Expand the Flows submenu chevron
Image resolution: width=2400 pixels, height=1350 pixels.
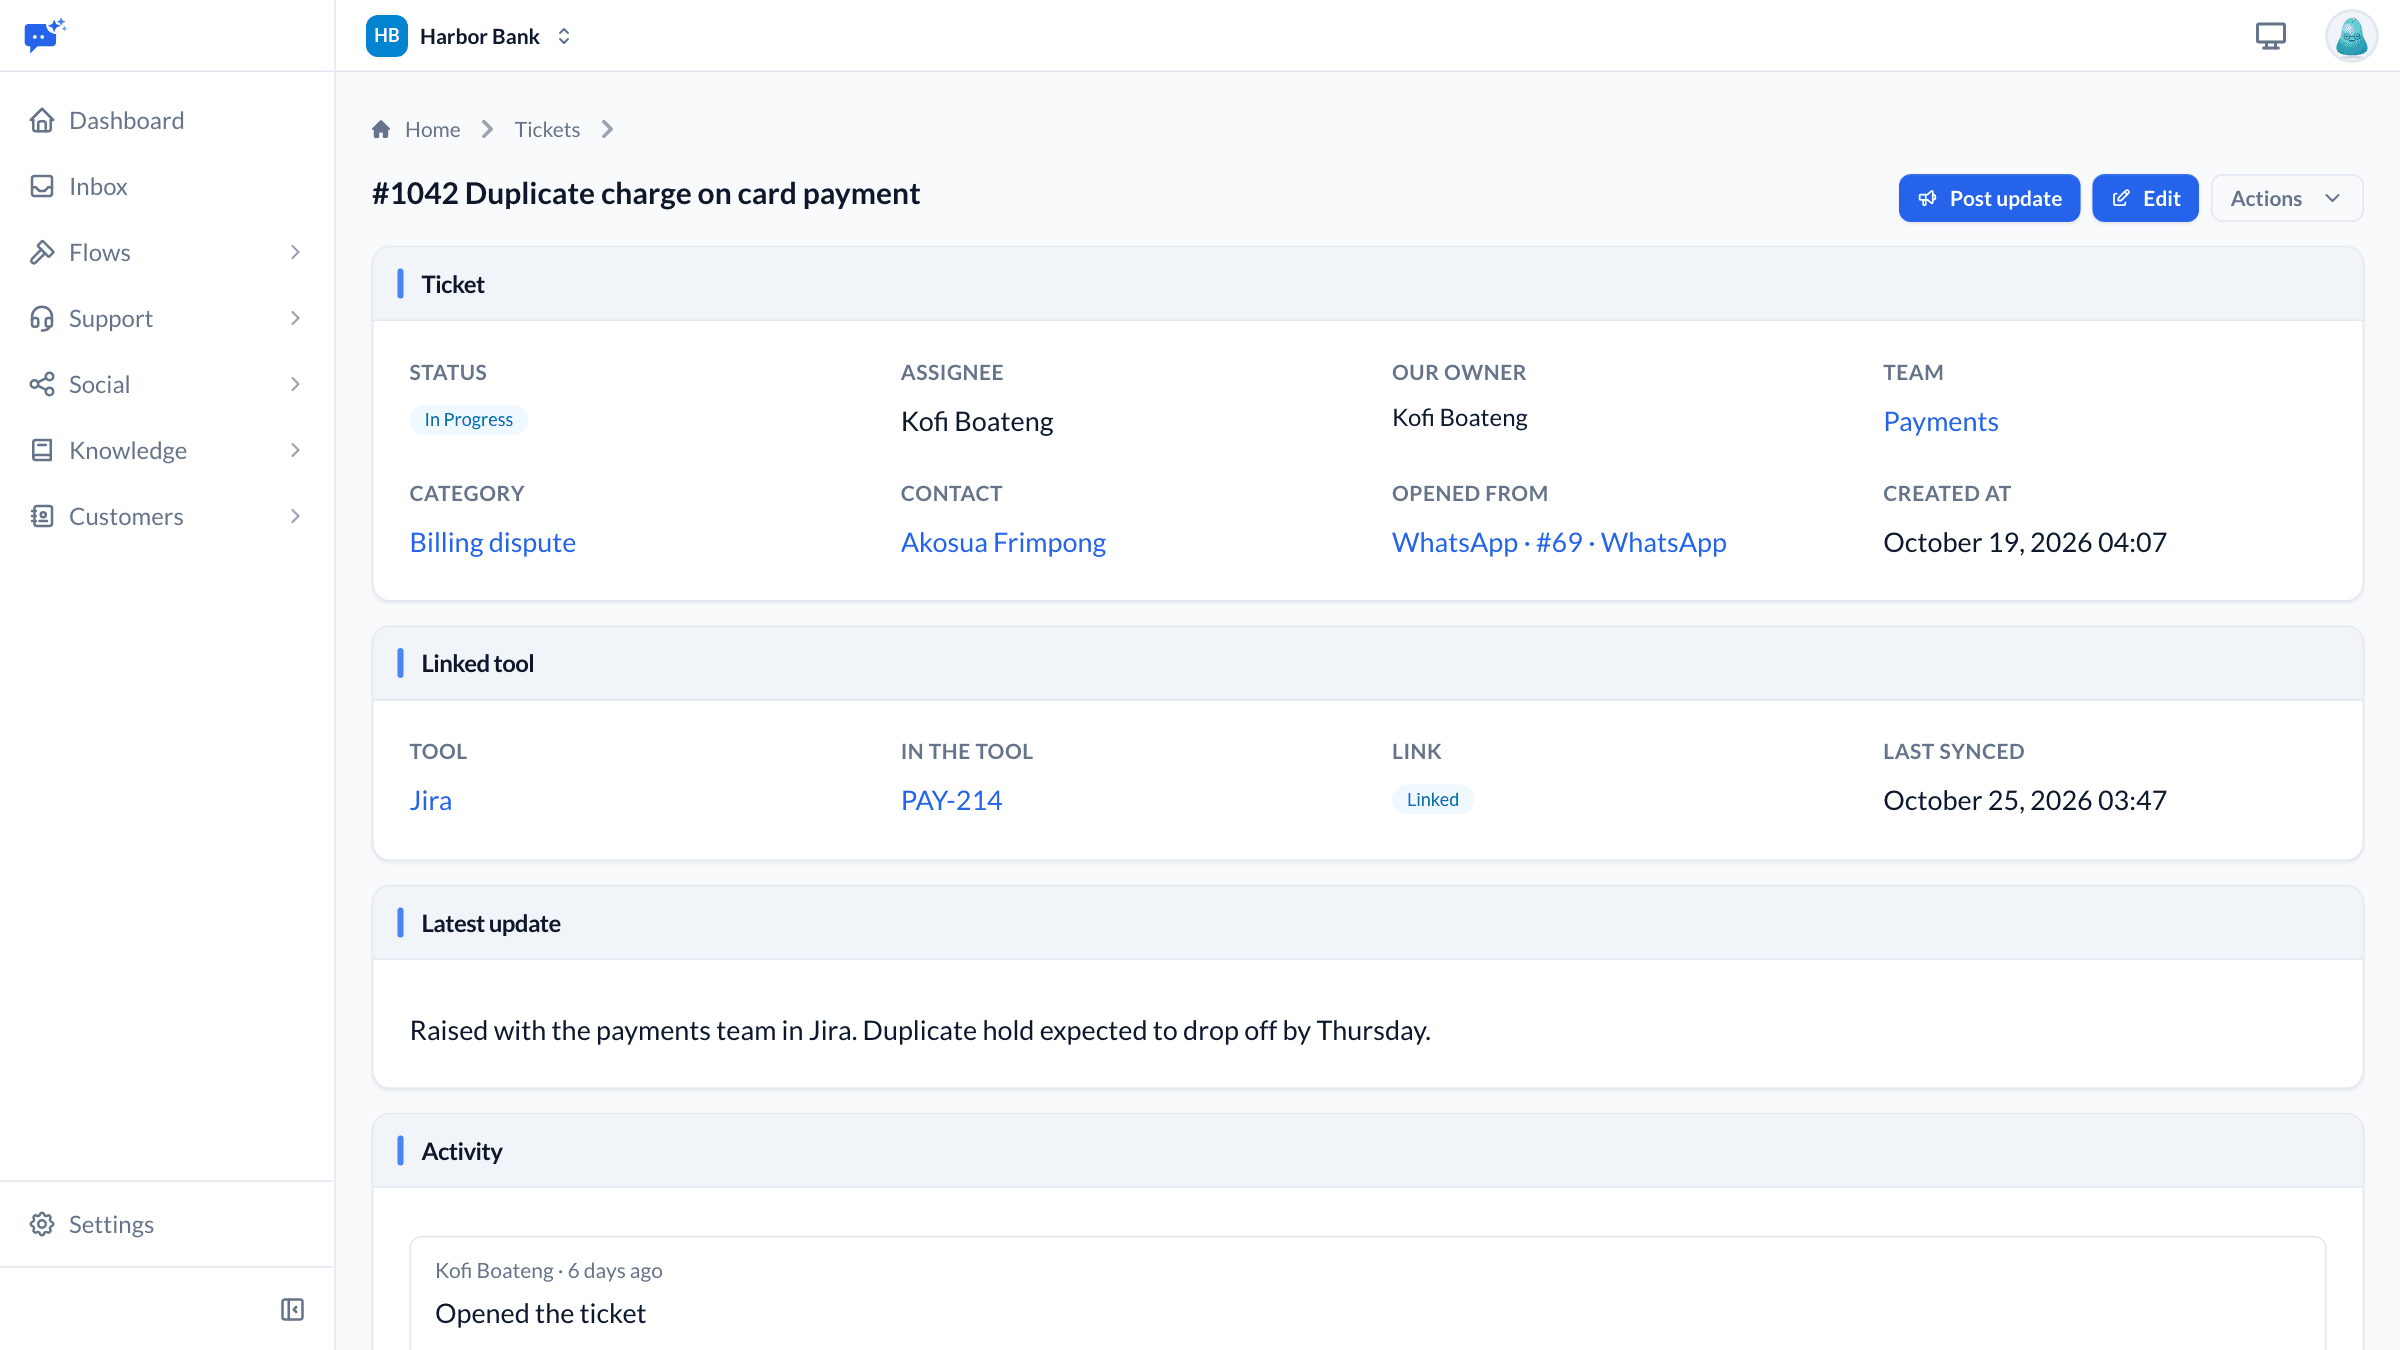(295, 252)
